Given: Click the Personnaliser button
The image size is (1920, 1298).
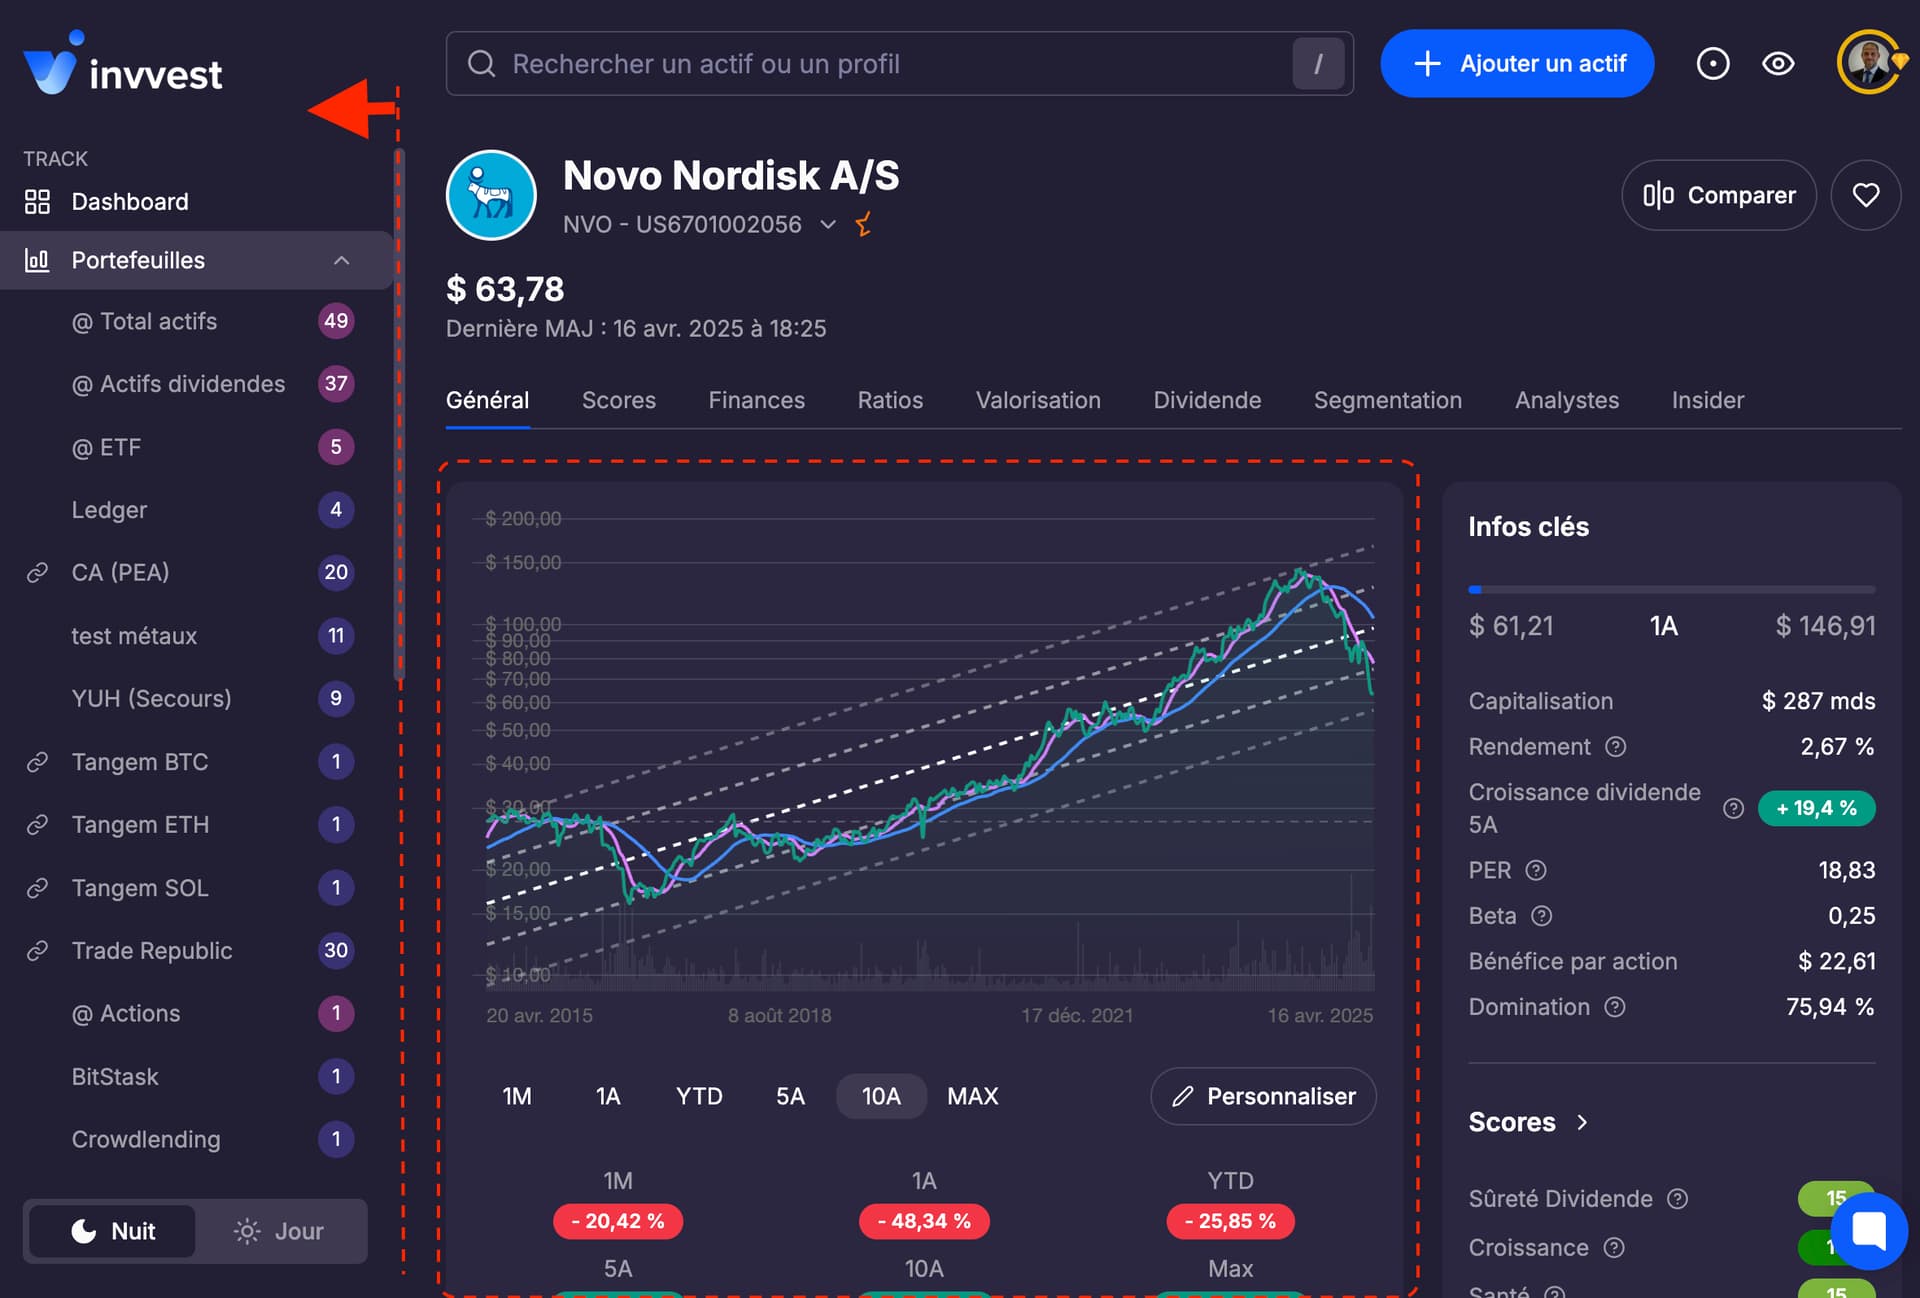Looking at the screenshot, I should point(1263,1097).
